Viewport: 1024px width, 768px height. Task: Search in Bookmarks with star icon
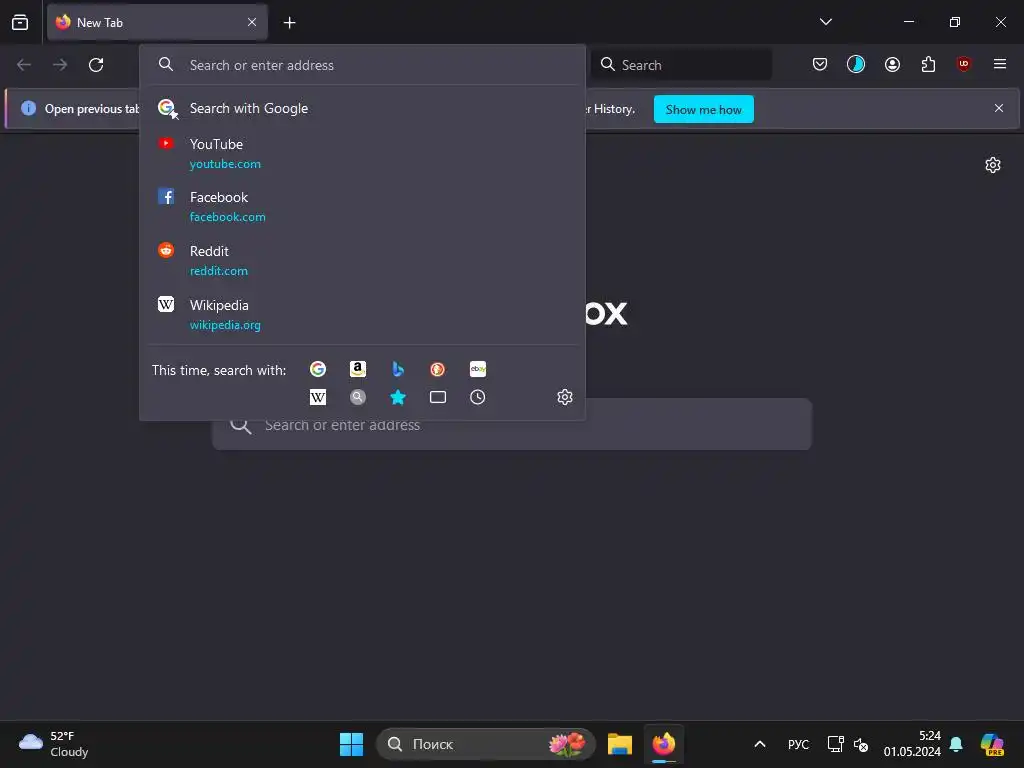pos(398,397)
